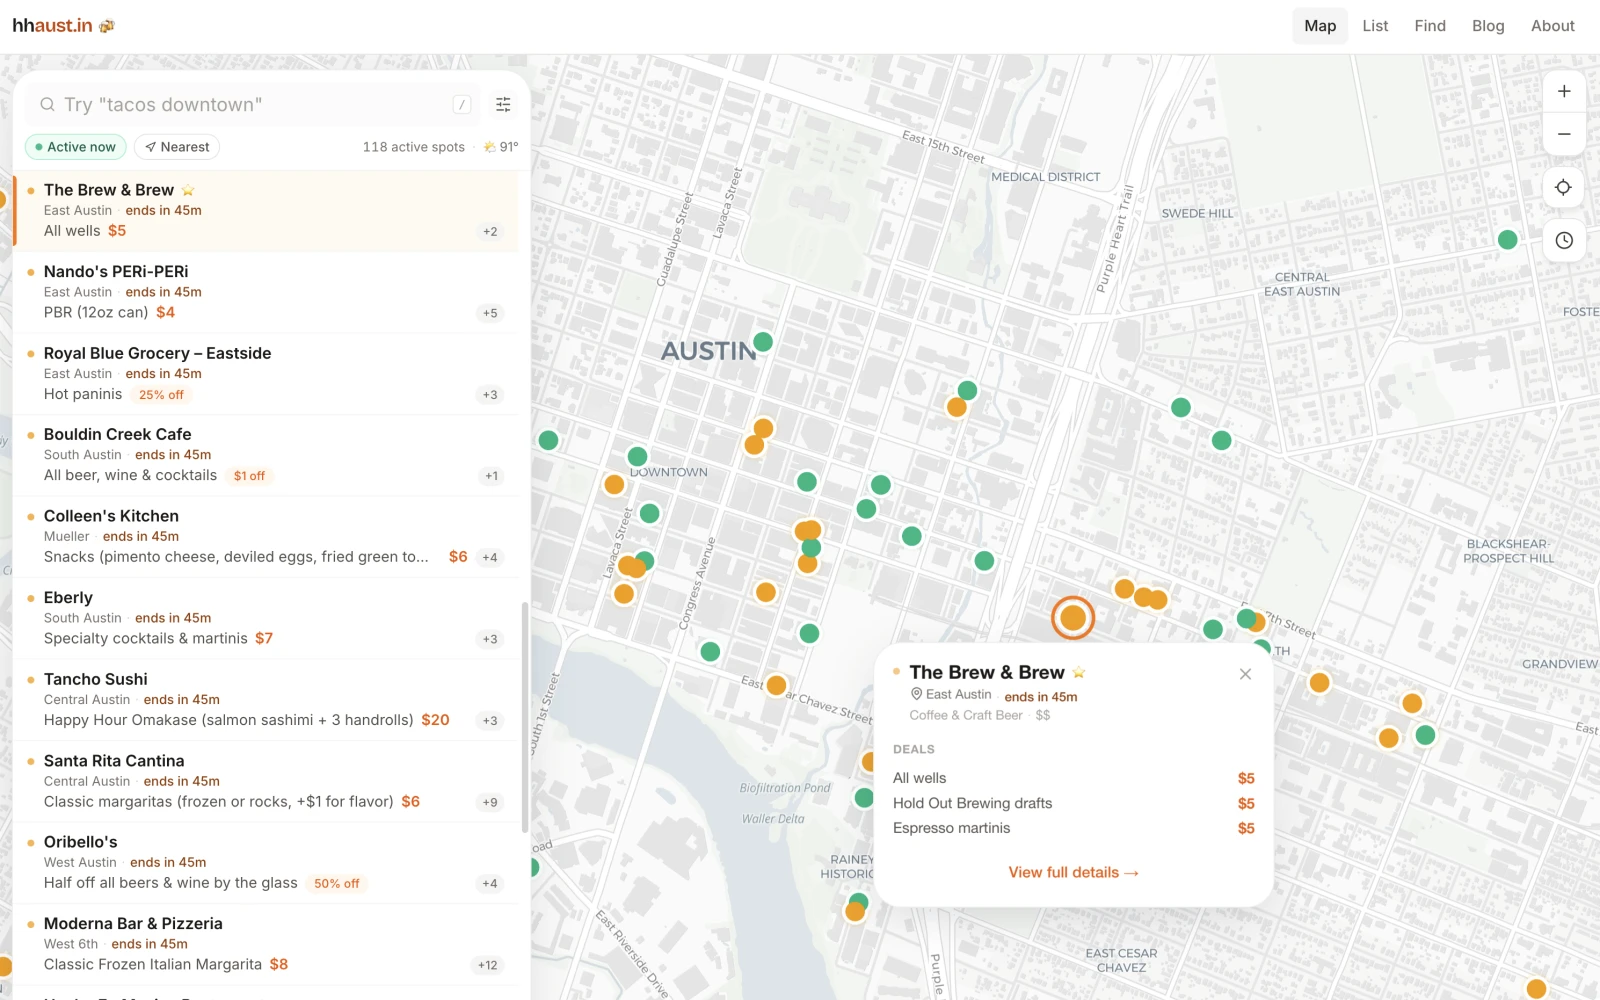The width and height of the screenshot is (1600, 1000).
Task: Expand +9 deals for Santa Rita Cantina
Action: (x=490, y=802)
